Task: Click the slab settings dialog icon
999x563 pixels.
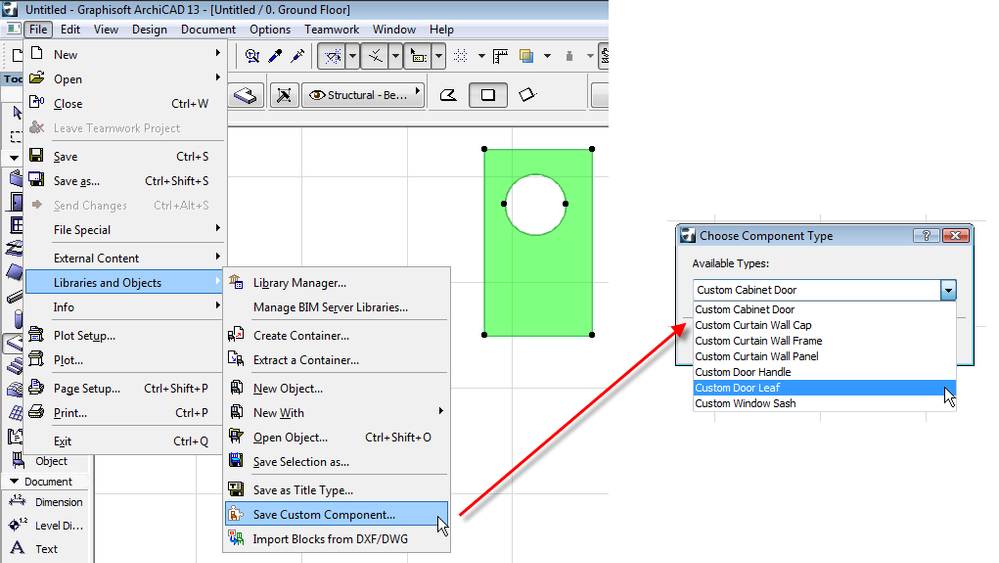Action: point(245,96)
